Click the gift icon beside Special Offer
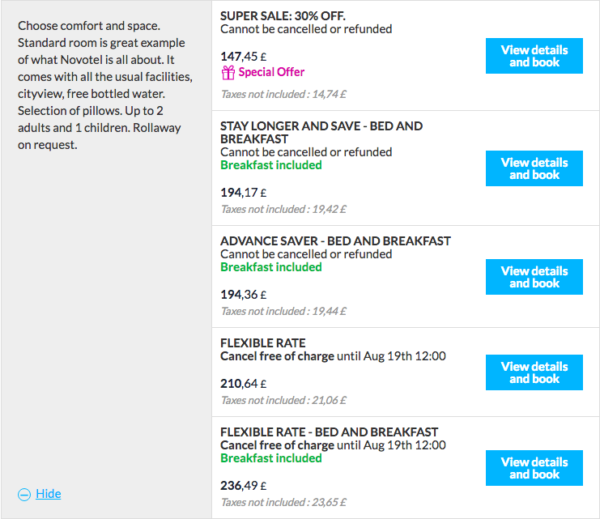The height and width of the screenshot is (519, 600). (227, 72)
